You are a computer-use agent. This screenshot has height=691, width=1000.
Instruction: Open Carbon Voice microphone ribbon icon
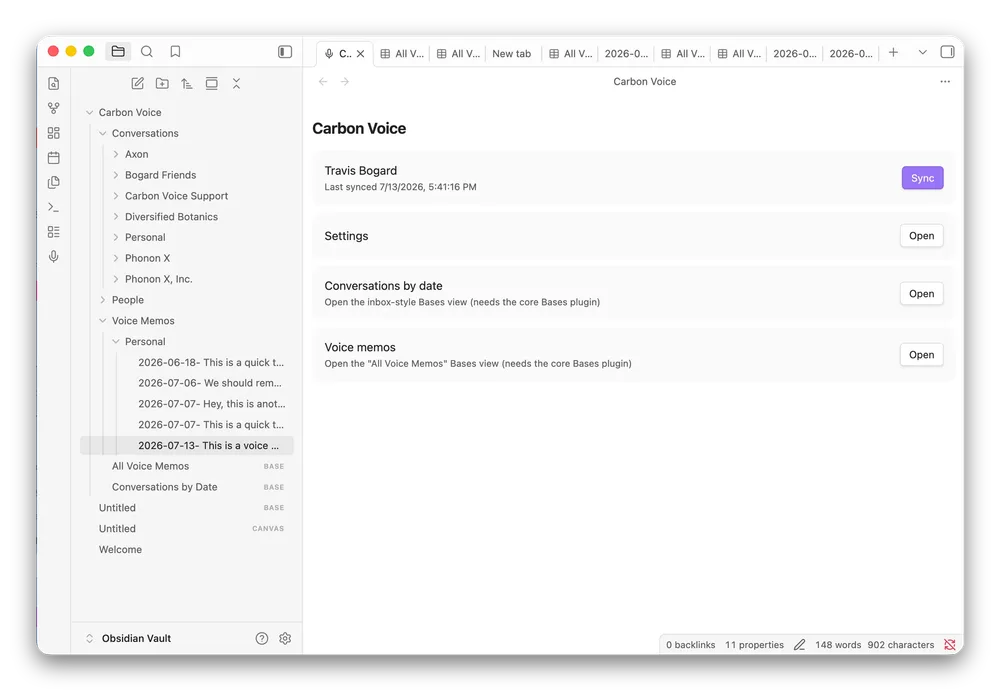[x=54, y=256]
